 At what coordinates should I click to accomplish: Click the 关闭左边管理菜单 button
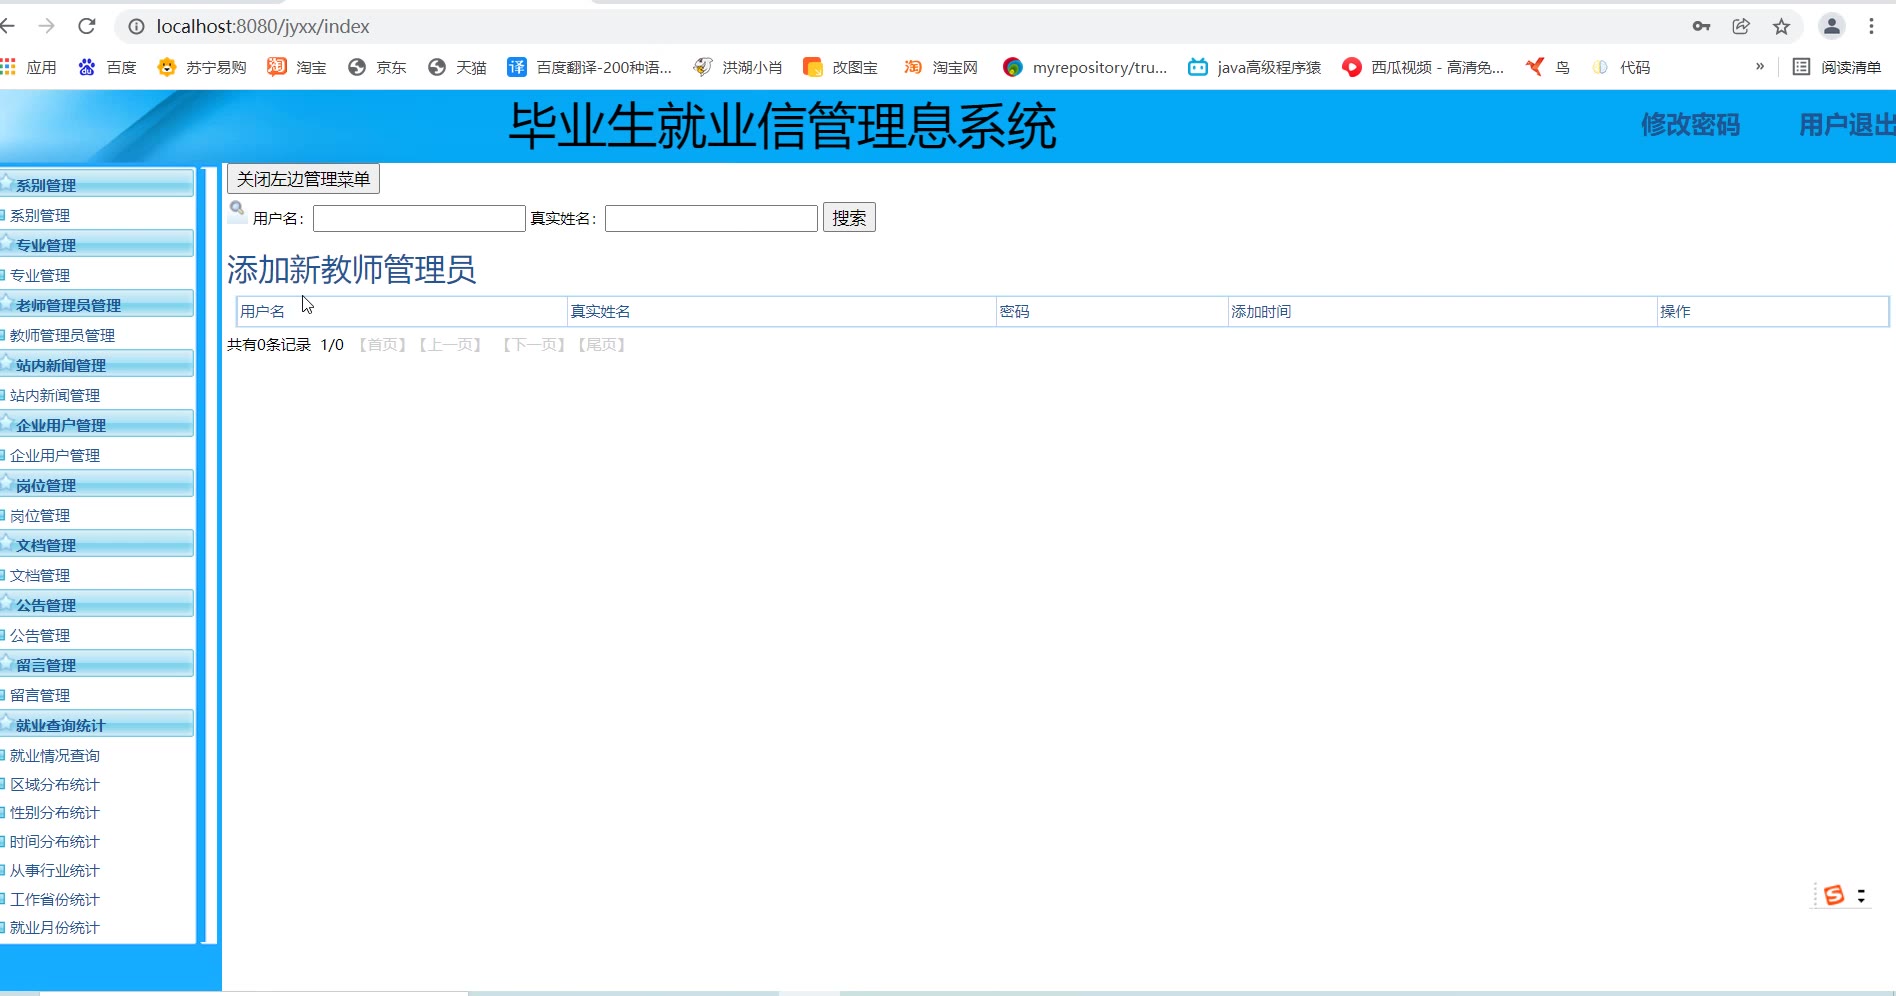303,179
